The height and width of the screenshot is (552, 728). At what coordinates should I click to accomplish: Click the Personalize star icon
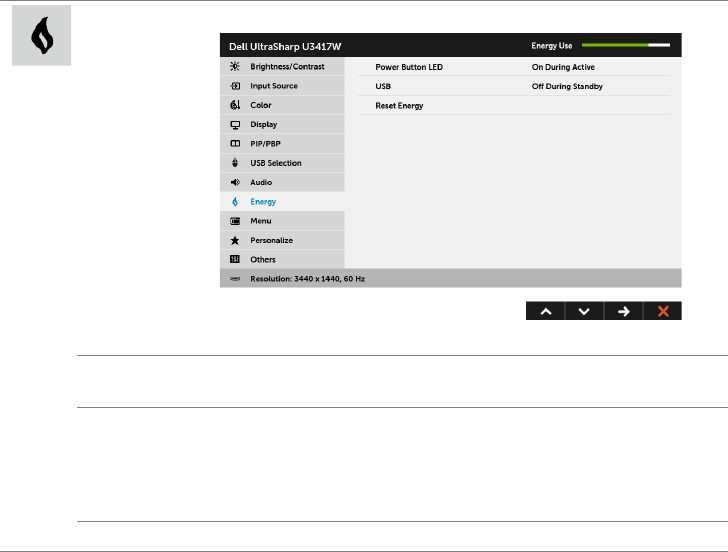click(x=235, y=240)
